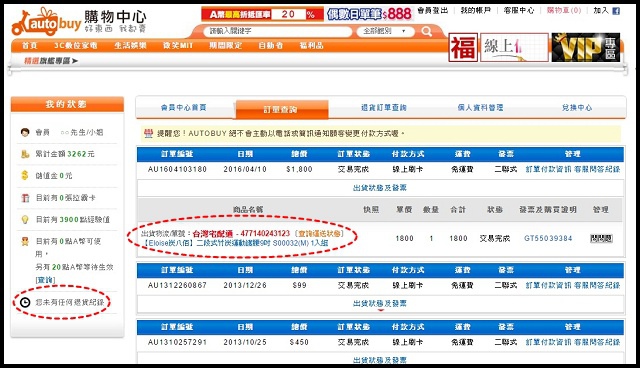The image size is (640, 368).
Task: Click the autobuy scooter logo
Action: coord(47,23)
